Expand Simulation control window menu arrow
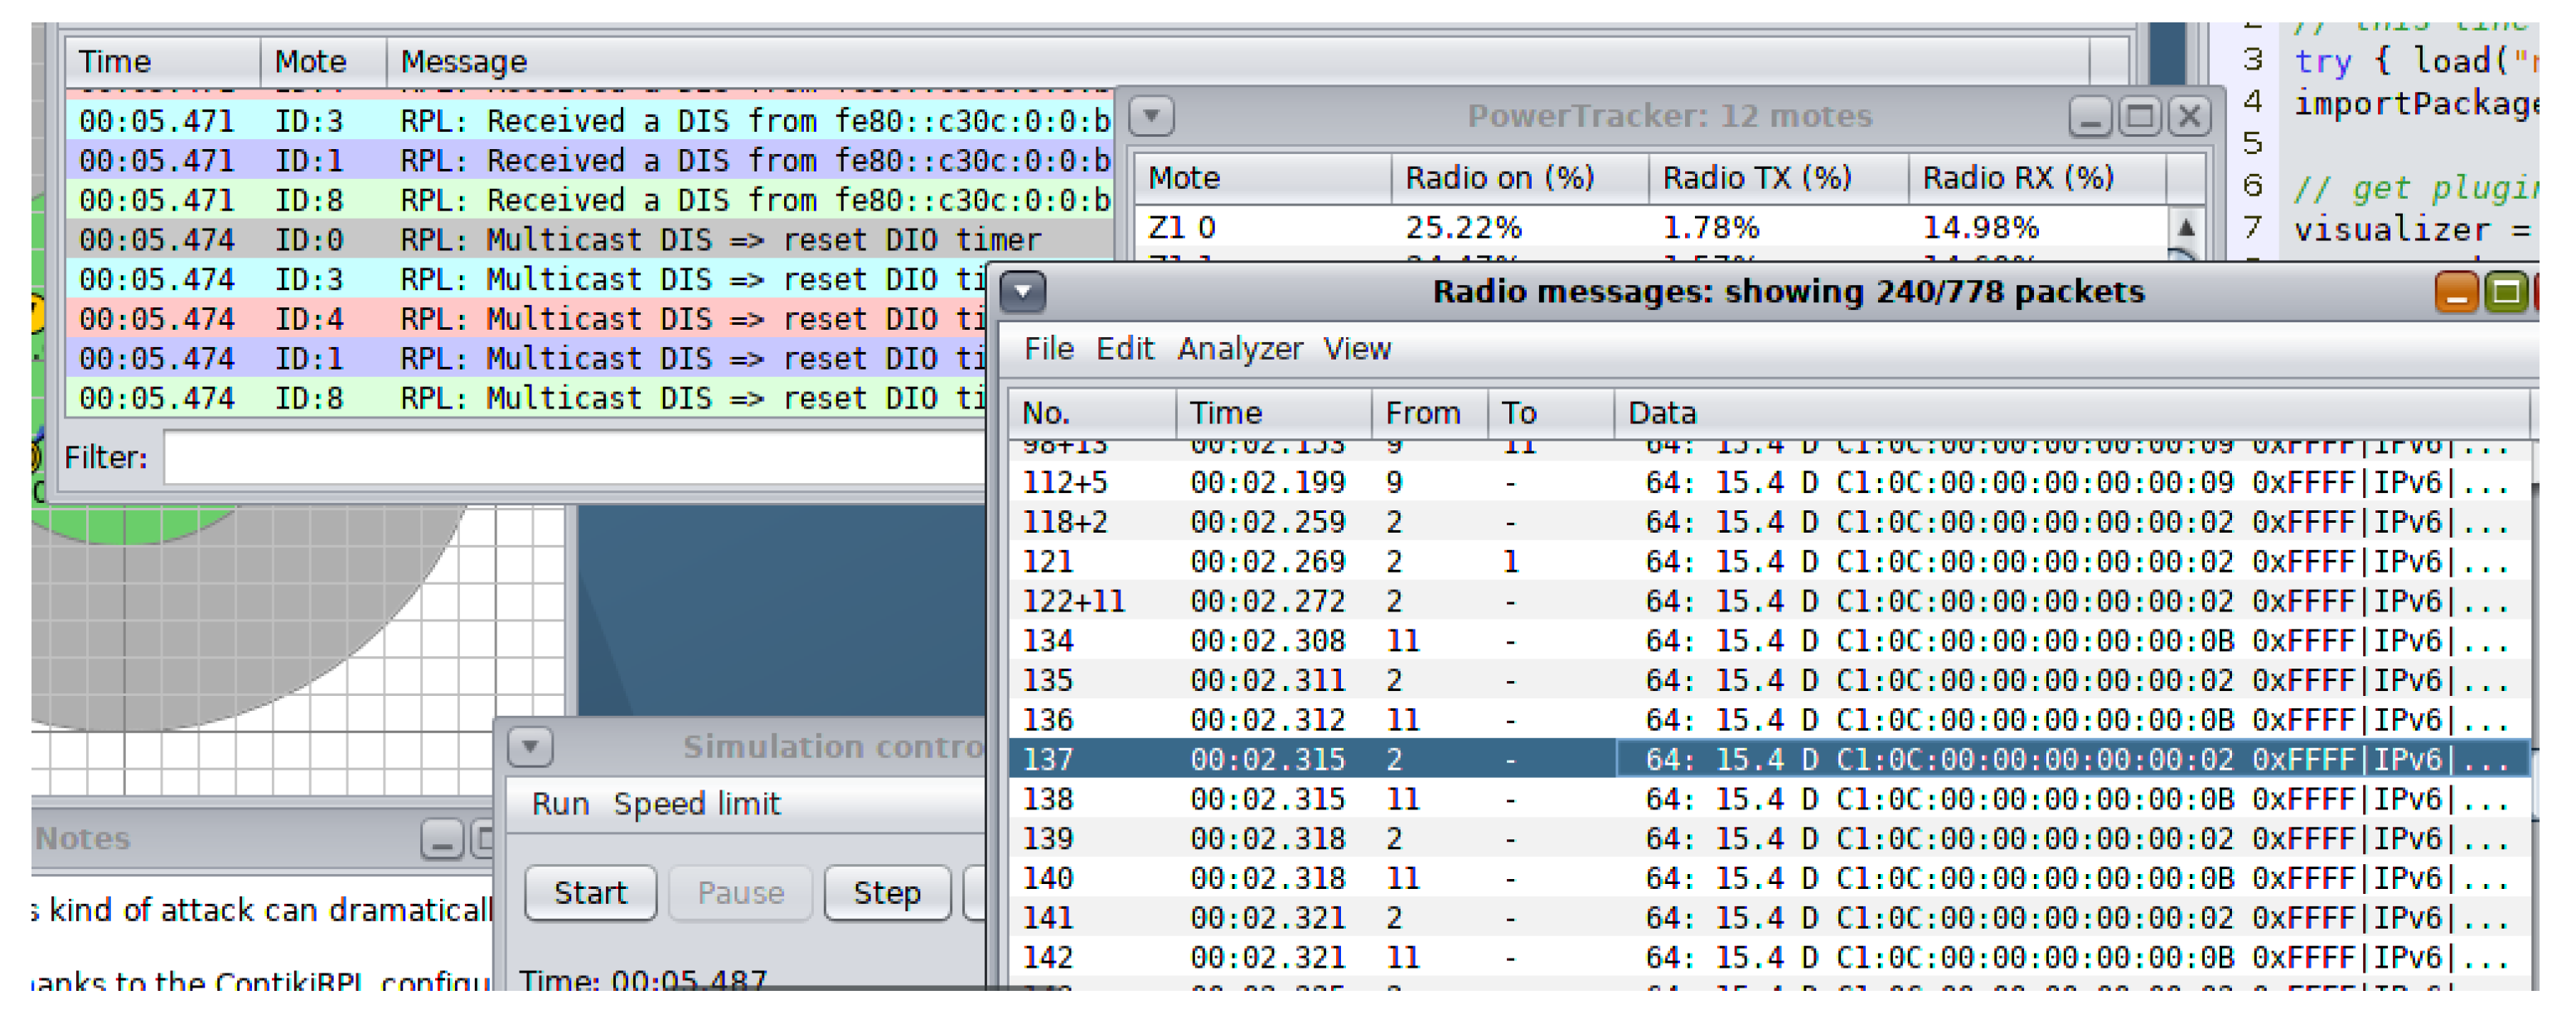This screenshot has width=2576, height=1024. coord(530,746)
